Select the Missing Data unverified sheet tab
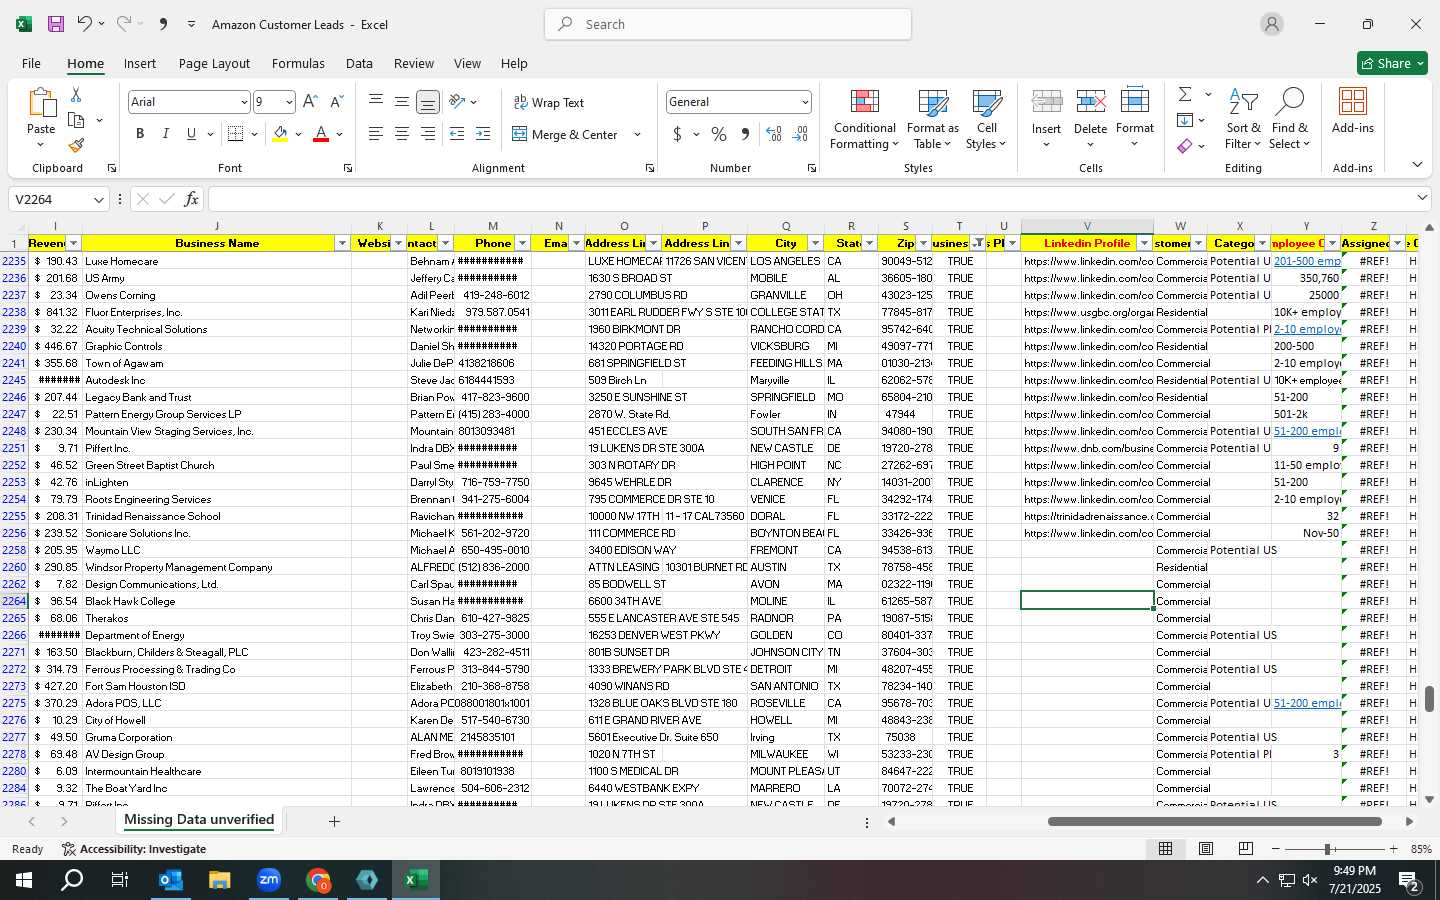The width and height of the screenshot is (1440, 900). (199, 820)
